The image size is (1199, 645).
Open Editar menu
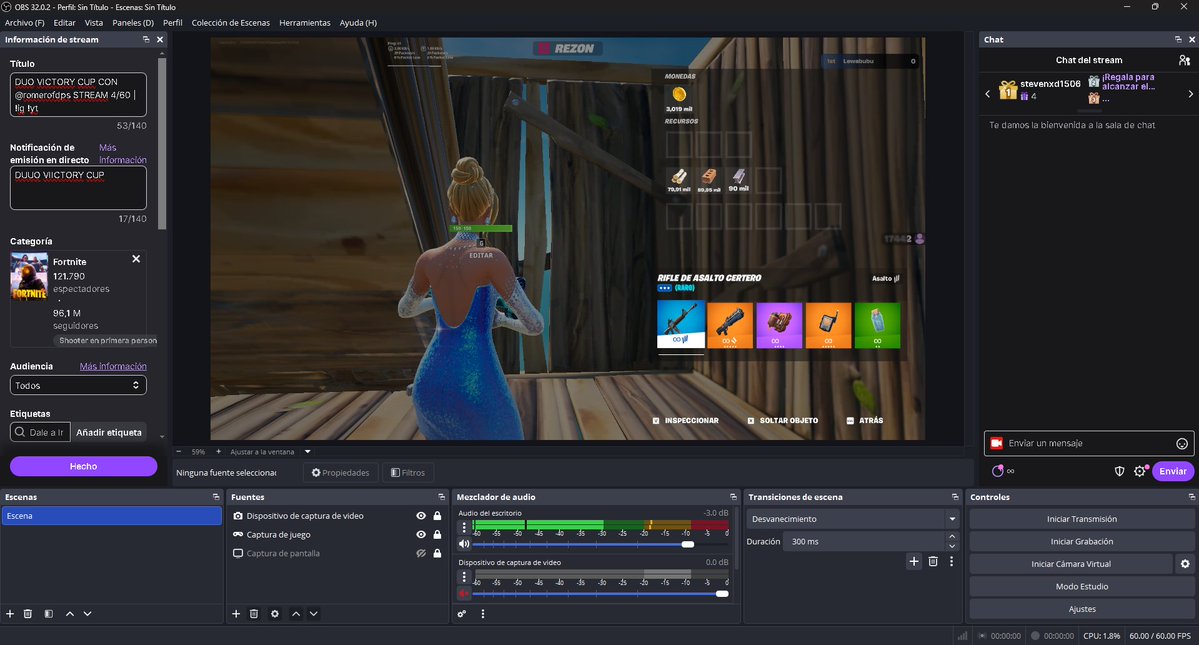point(64,23)
